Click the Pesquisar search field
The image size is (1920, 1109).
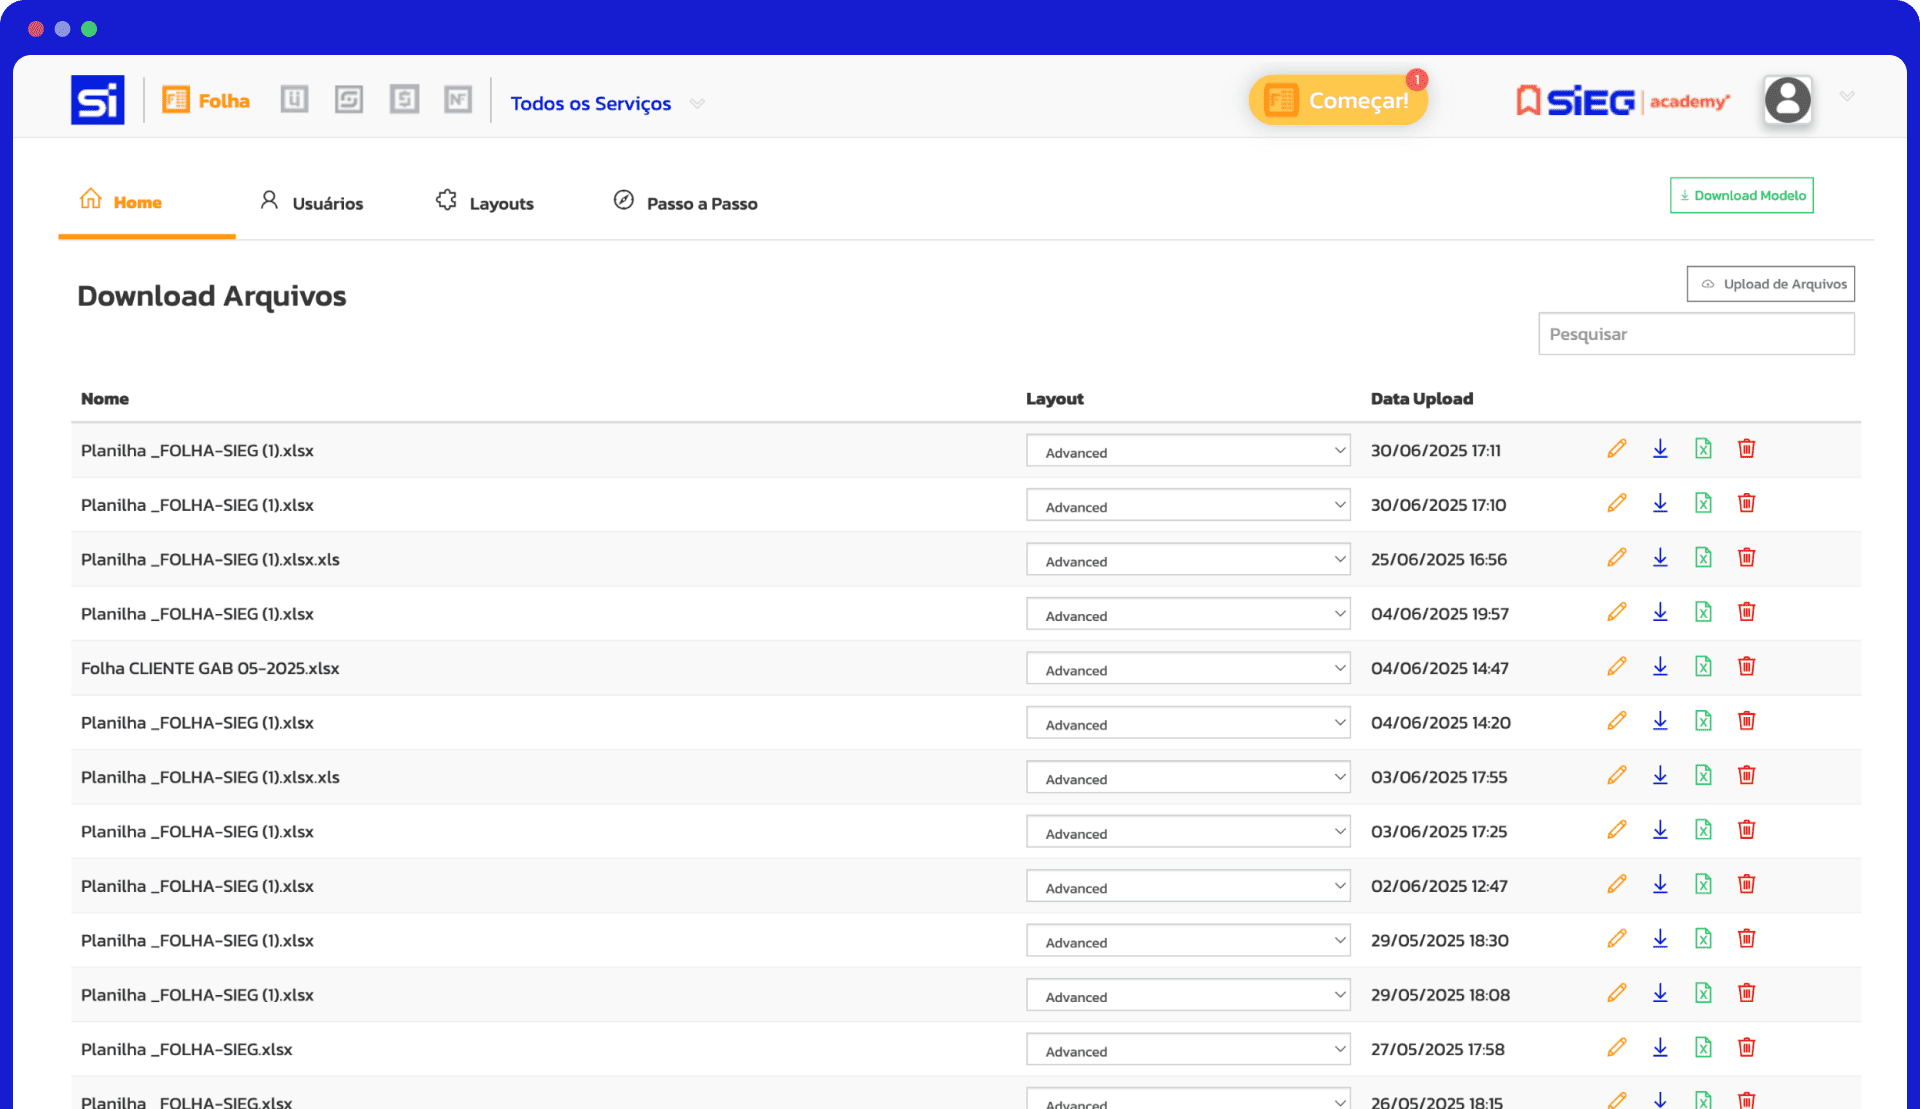(x=1695, y=334)
